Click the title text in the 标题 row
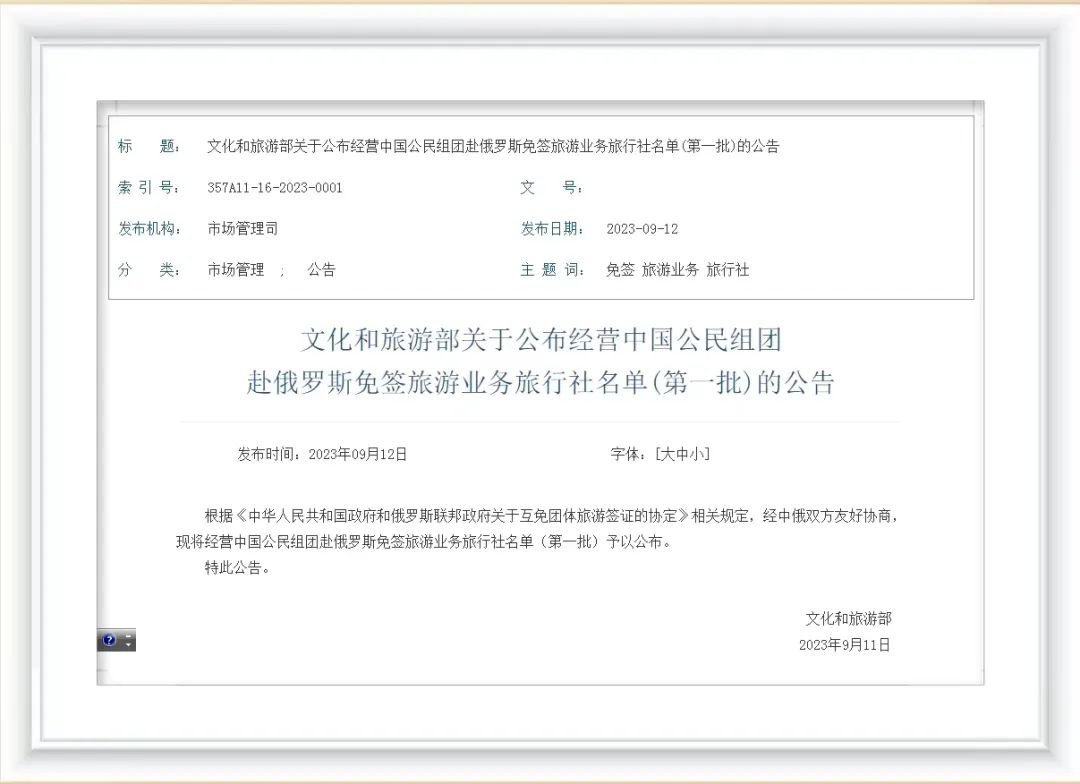Viewport: 1080px width, 784px height. (492, 147)
